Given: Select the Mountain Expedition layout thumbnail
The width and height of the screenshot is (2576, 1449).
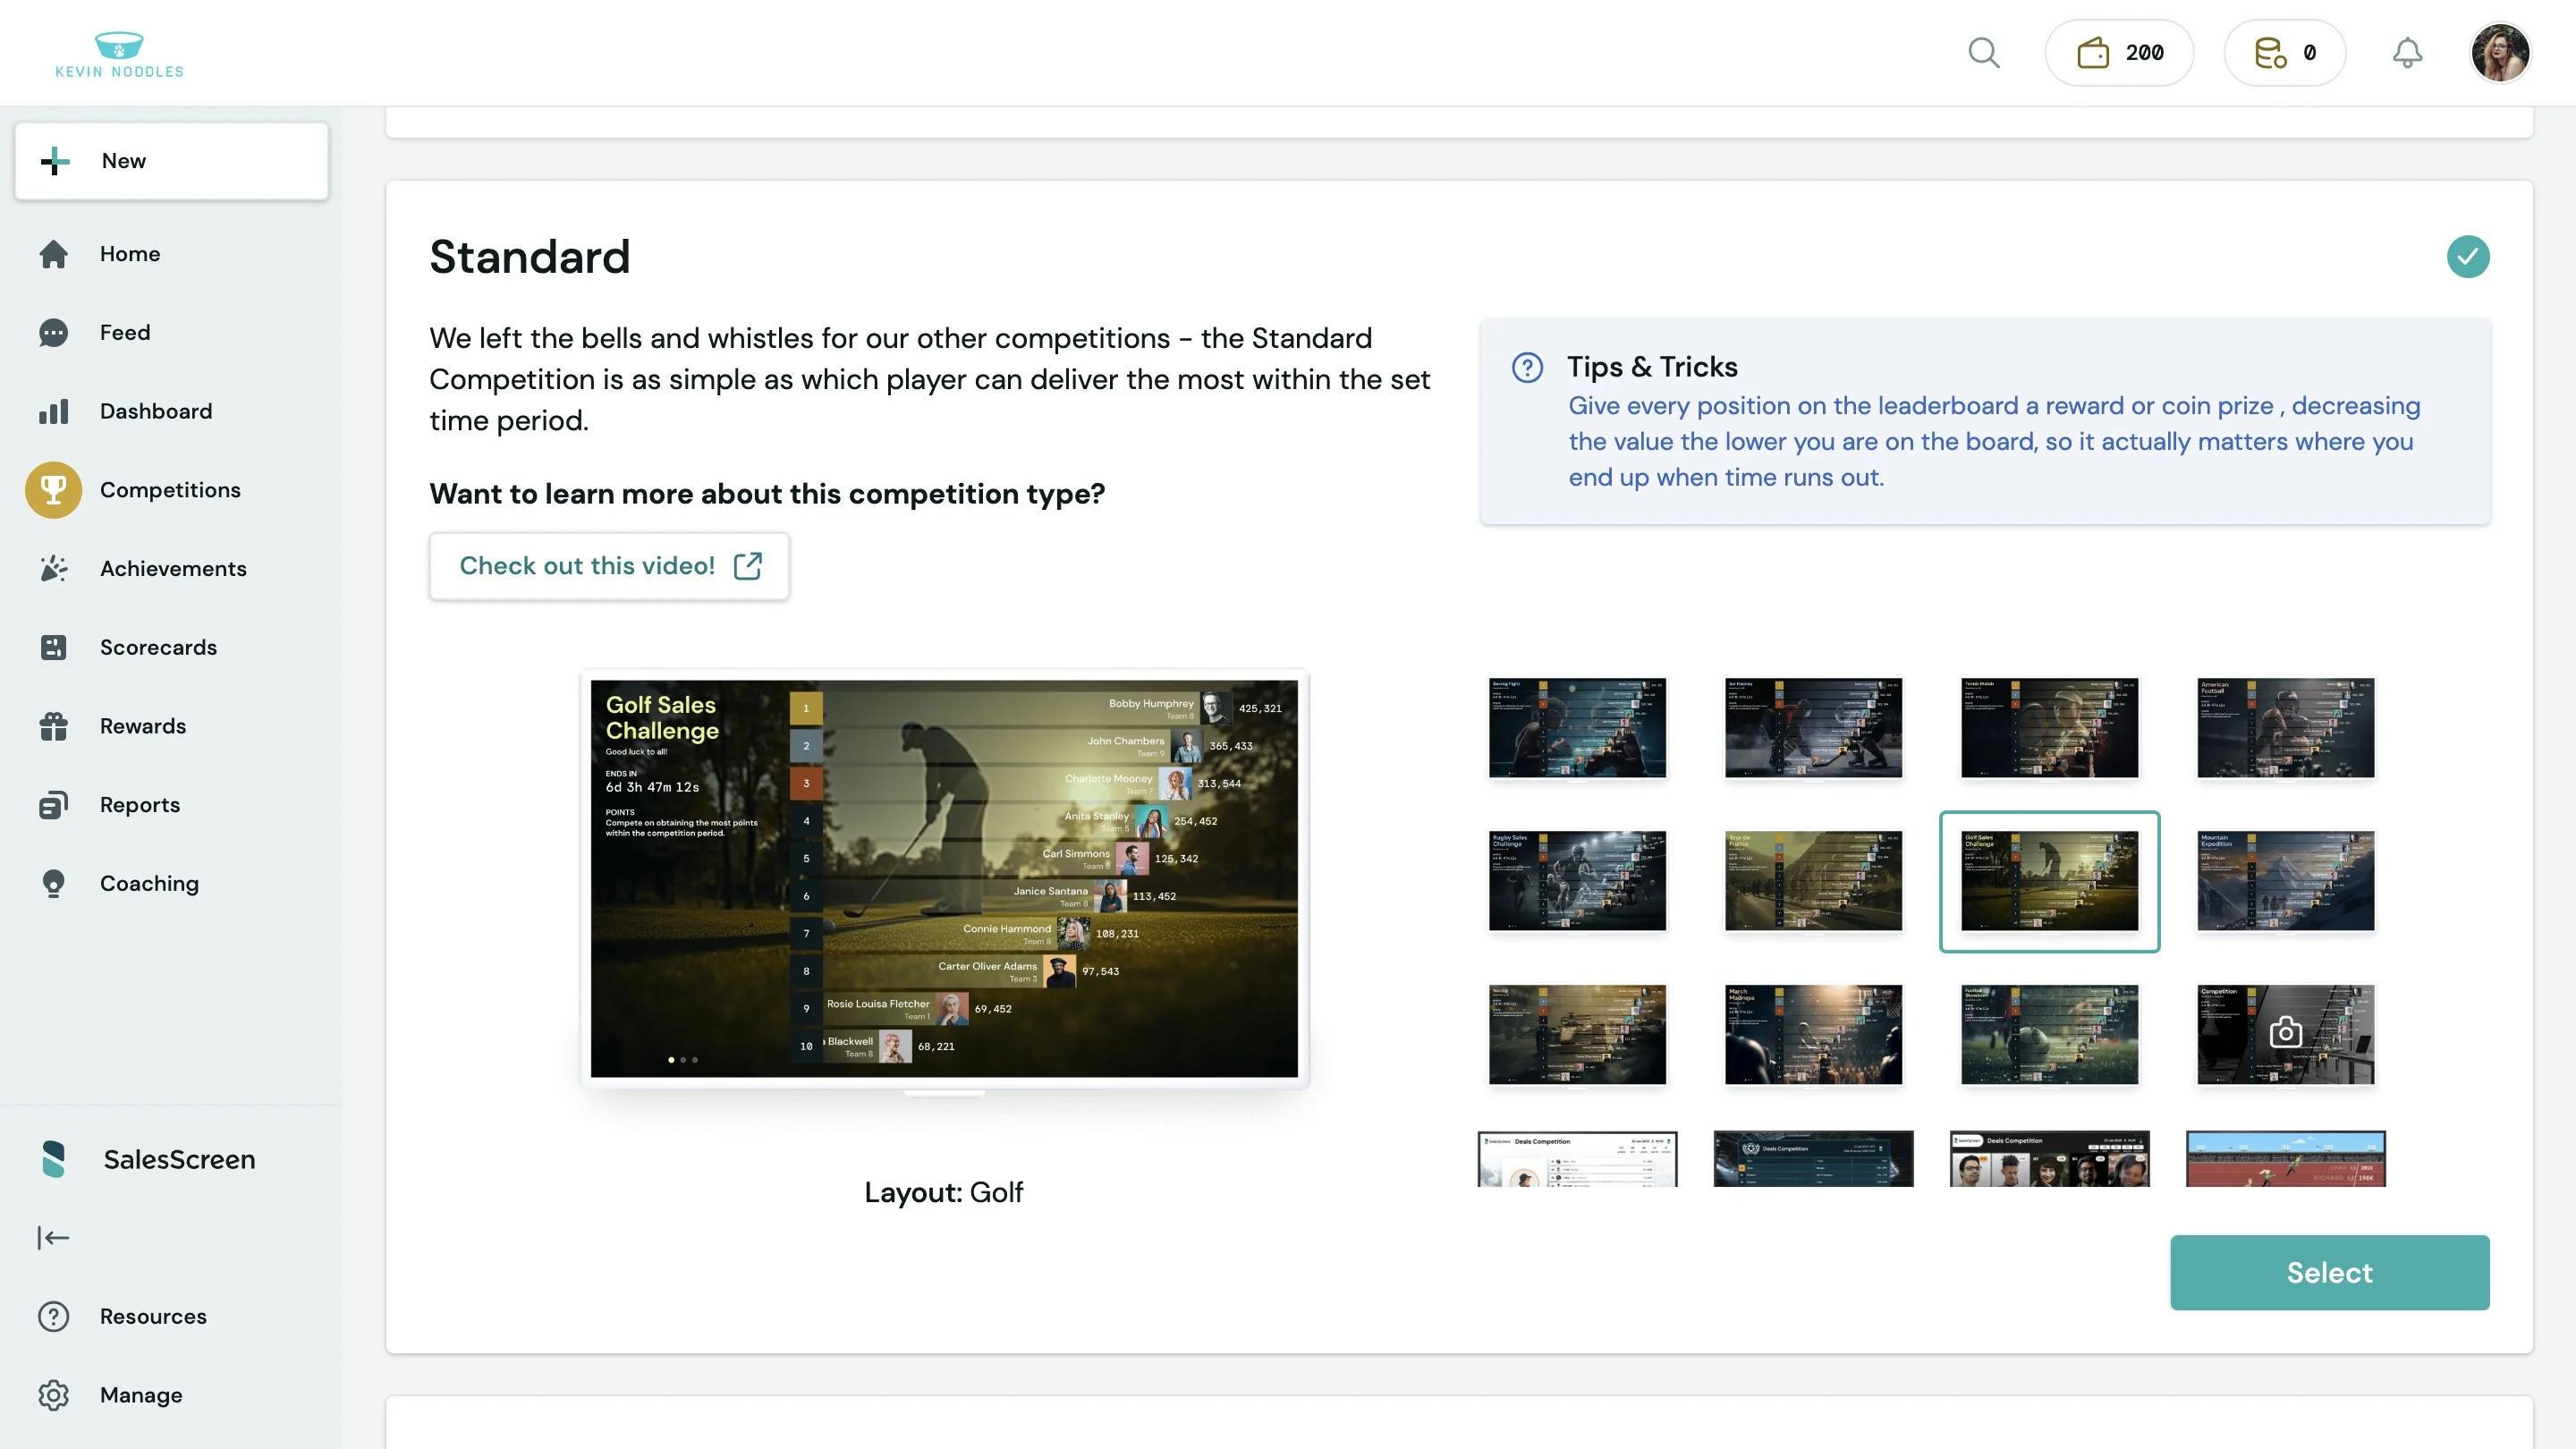Looking at the screenshot, I should (x=2285, y=881).
